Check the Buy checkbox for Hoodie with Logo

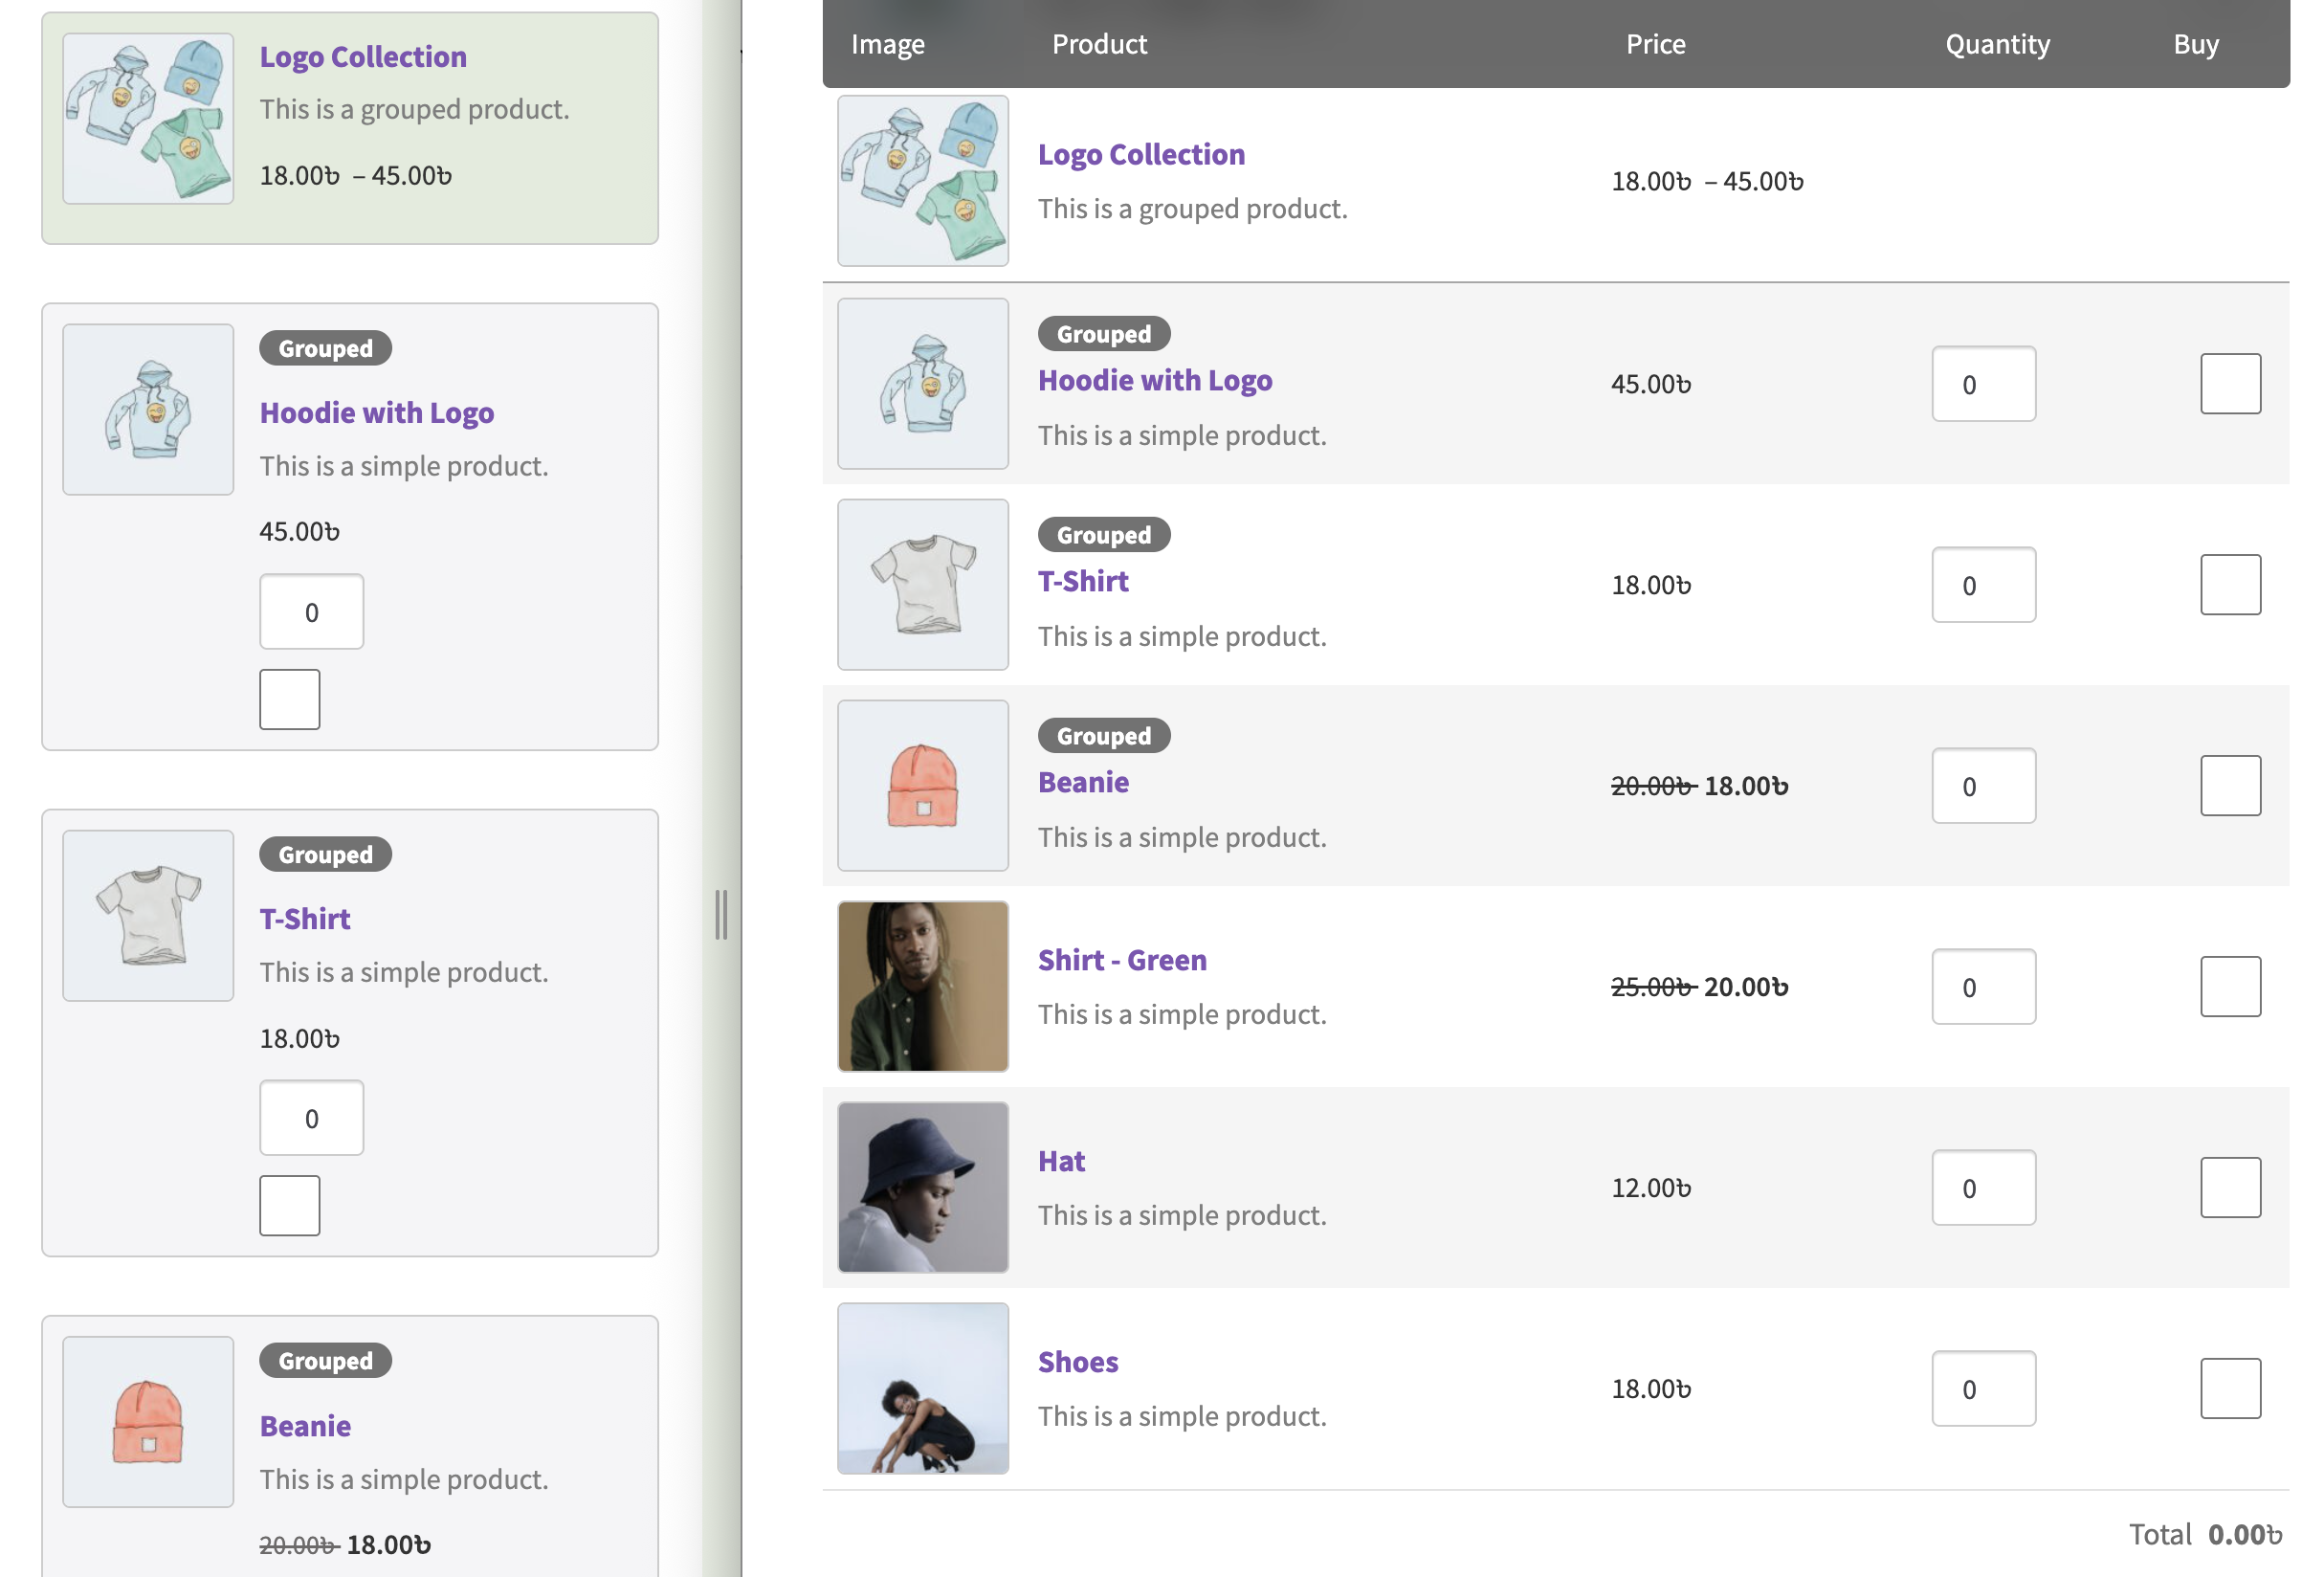click(x=2230, y=383)
